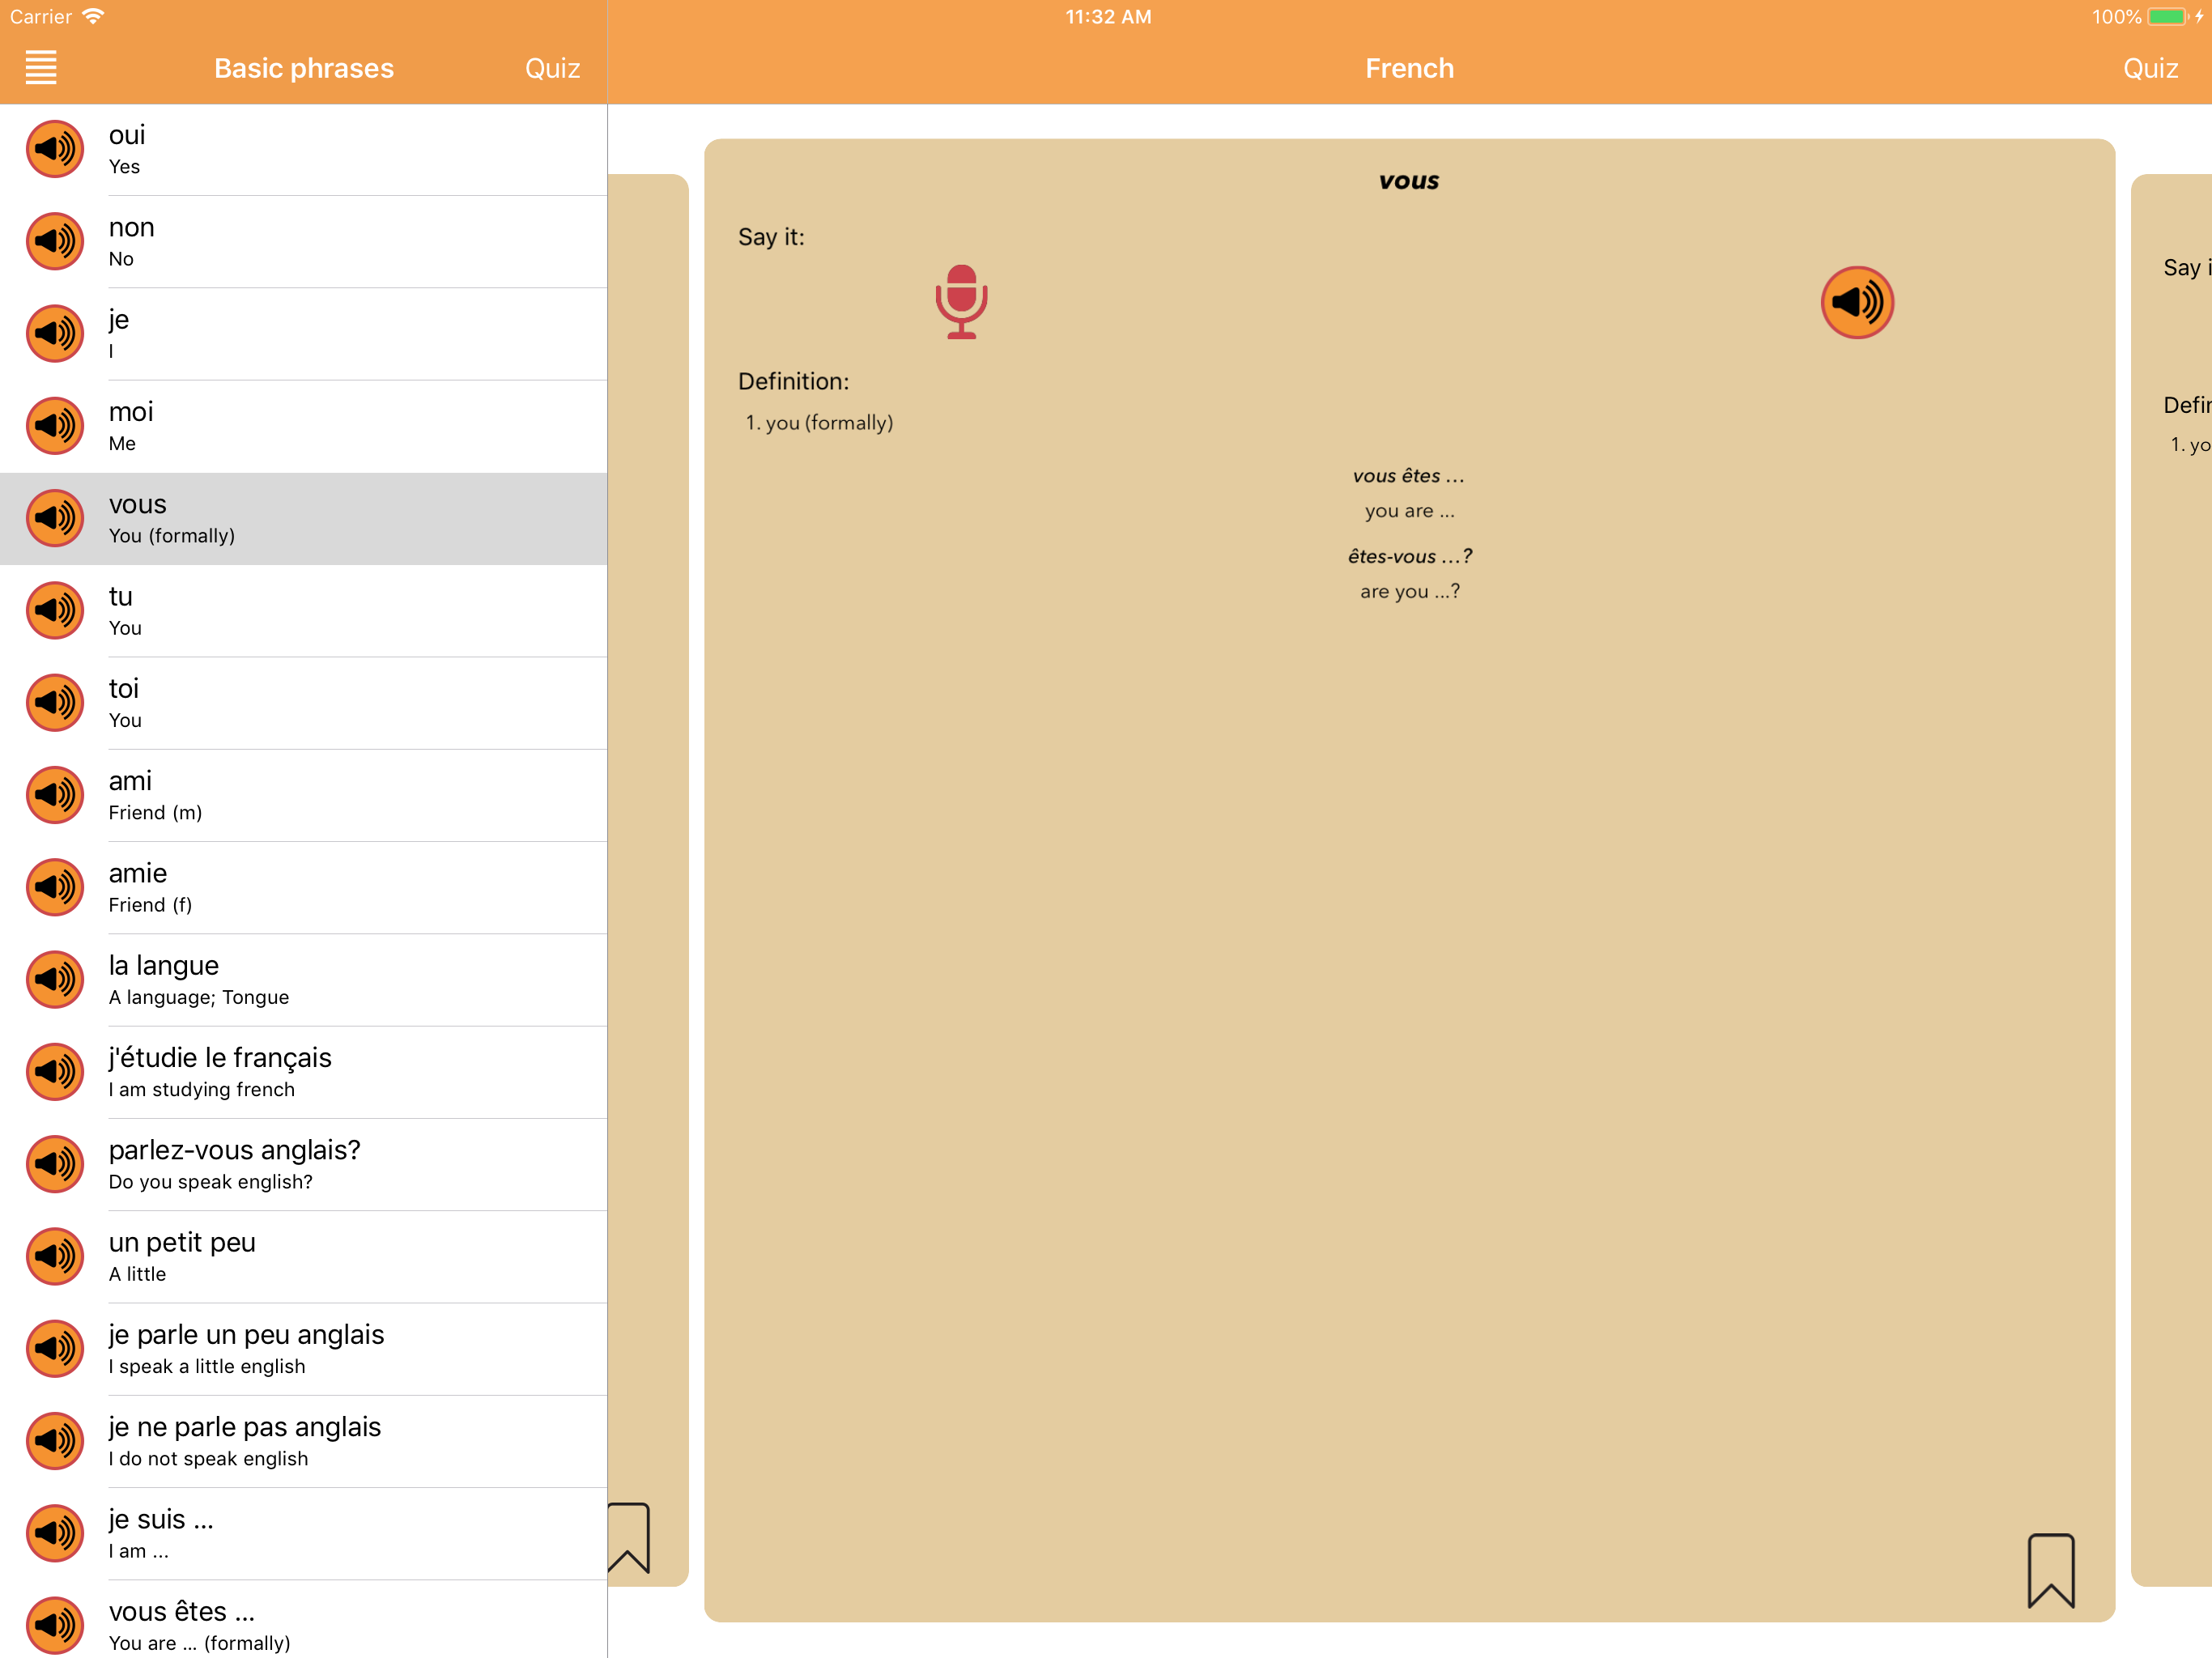
Task: Open the hamburger menu icon
Action: pyautogui.click(x=41, y=68)
